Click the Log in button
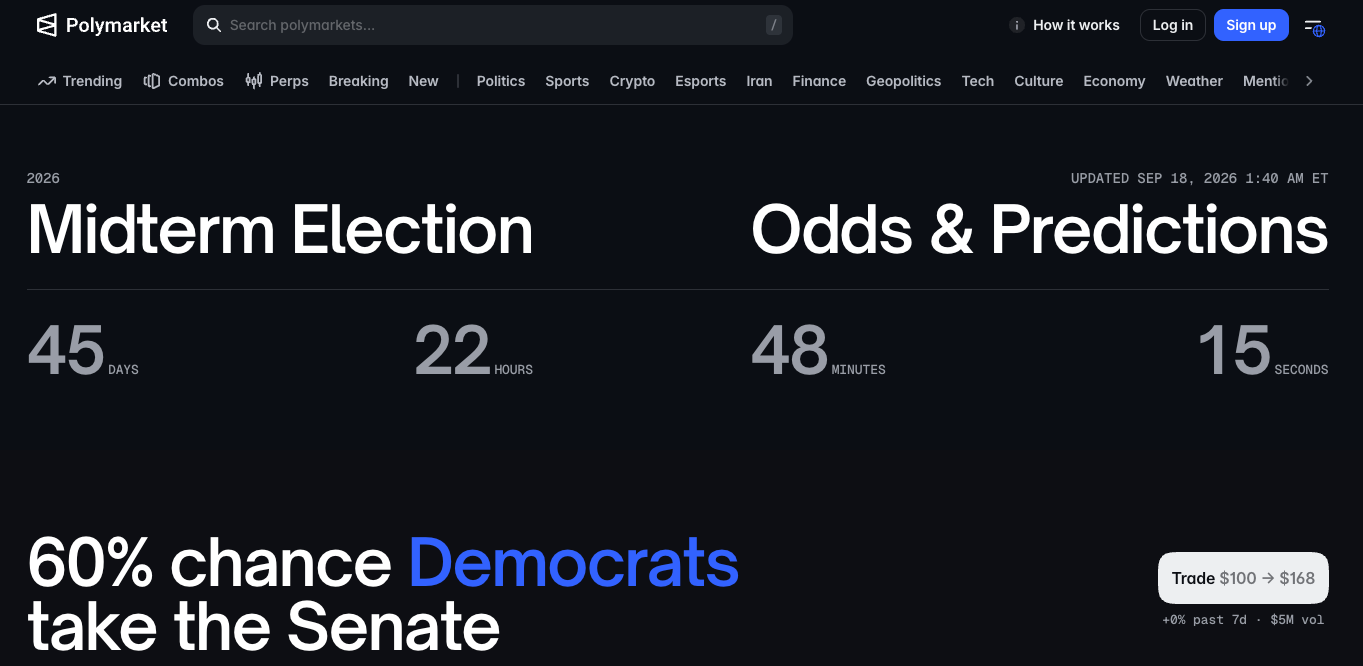This screenshot has height=666, width=1363. (x=1172, y=25)
